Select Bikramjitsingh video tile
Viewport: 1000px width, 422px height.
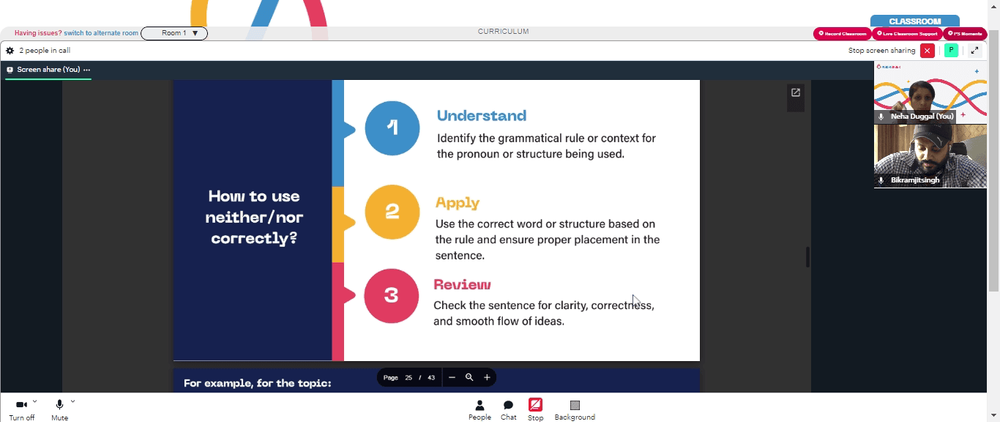929,156
